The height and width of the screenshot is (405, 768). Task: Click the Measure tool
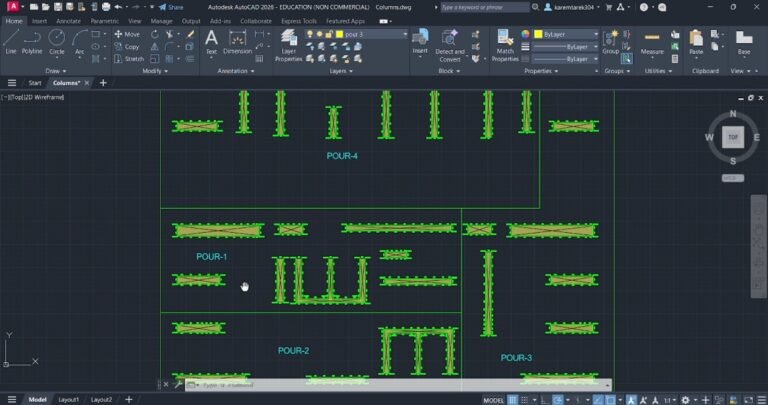[652, 42]
